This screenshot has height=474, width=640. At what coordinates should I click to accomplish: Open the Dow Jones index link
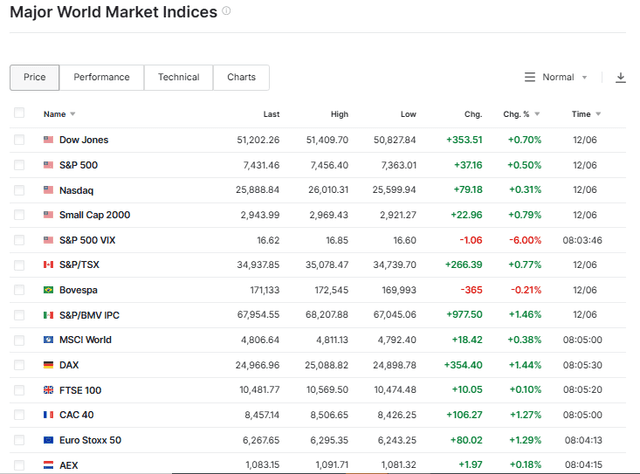[84, 140]
